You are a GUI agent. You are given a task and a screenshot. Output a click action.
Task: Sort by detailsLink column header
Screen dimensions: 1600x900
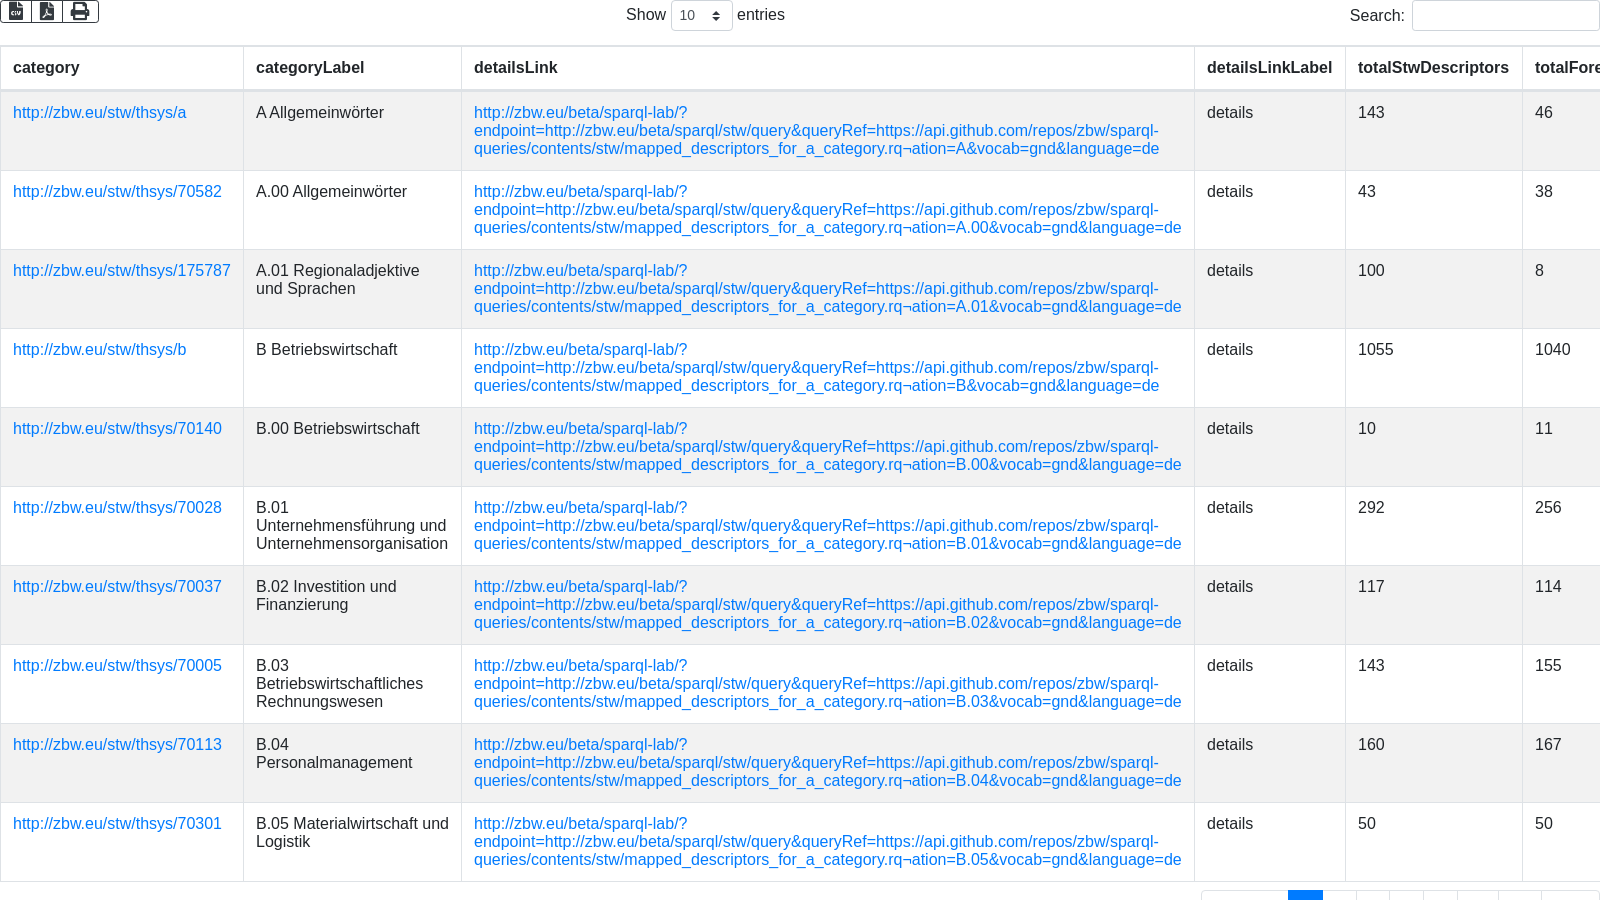pyautogui.click(x=516, y=68)
